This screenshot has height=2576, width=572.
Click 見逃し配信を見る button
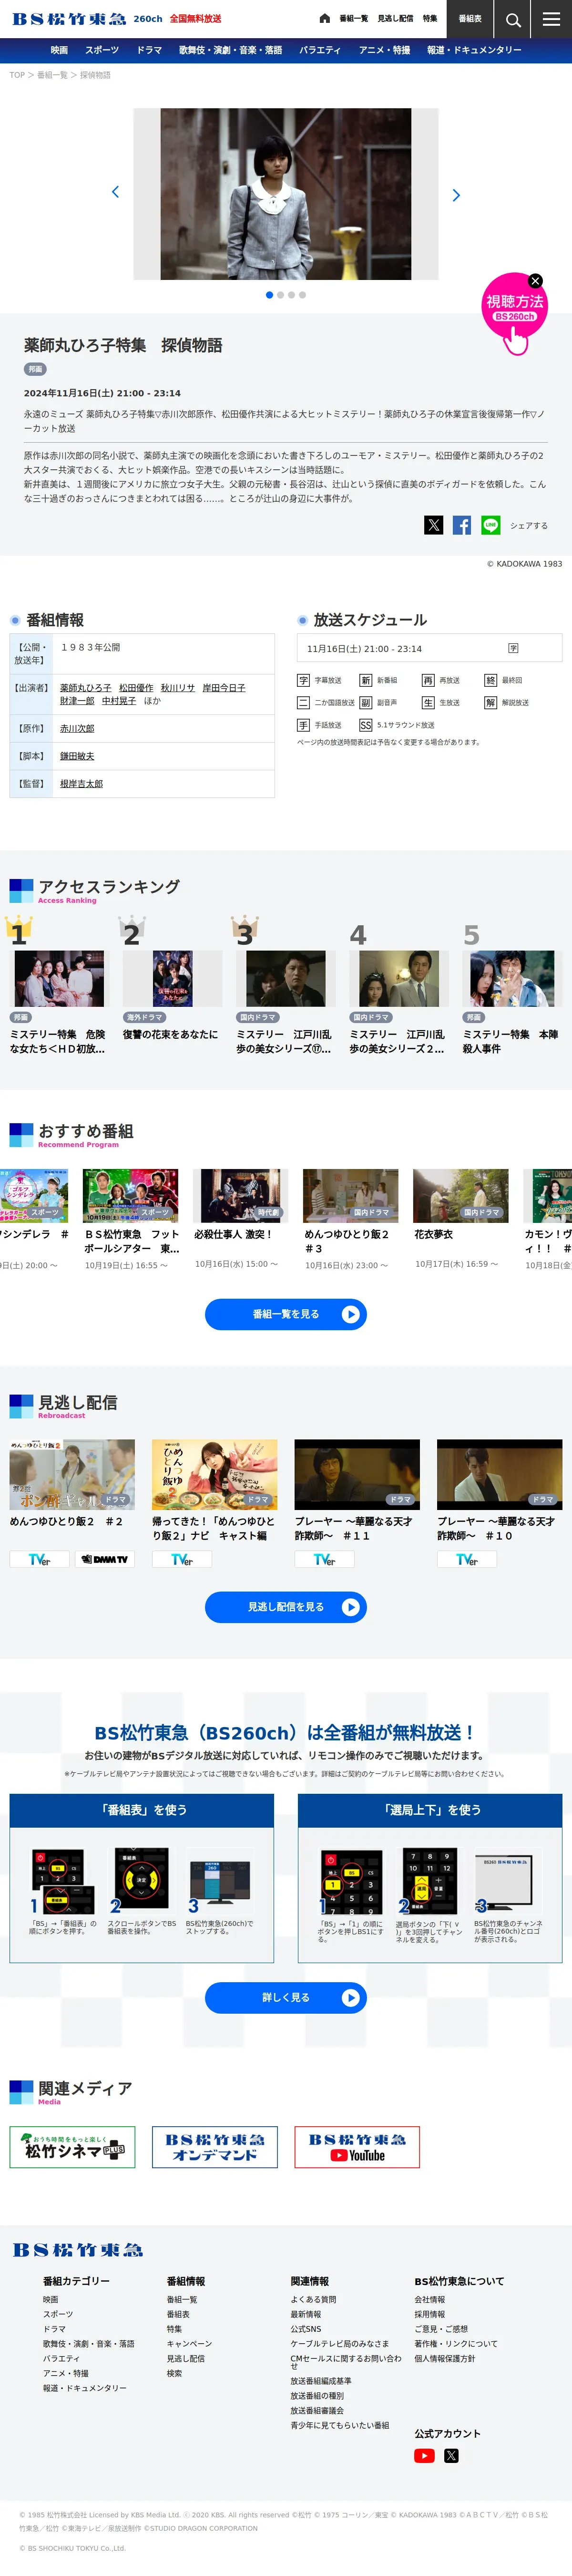[286, 1607]
